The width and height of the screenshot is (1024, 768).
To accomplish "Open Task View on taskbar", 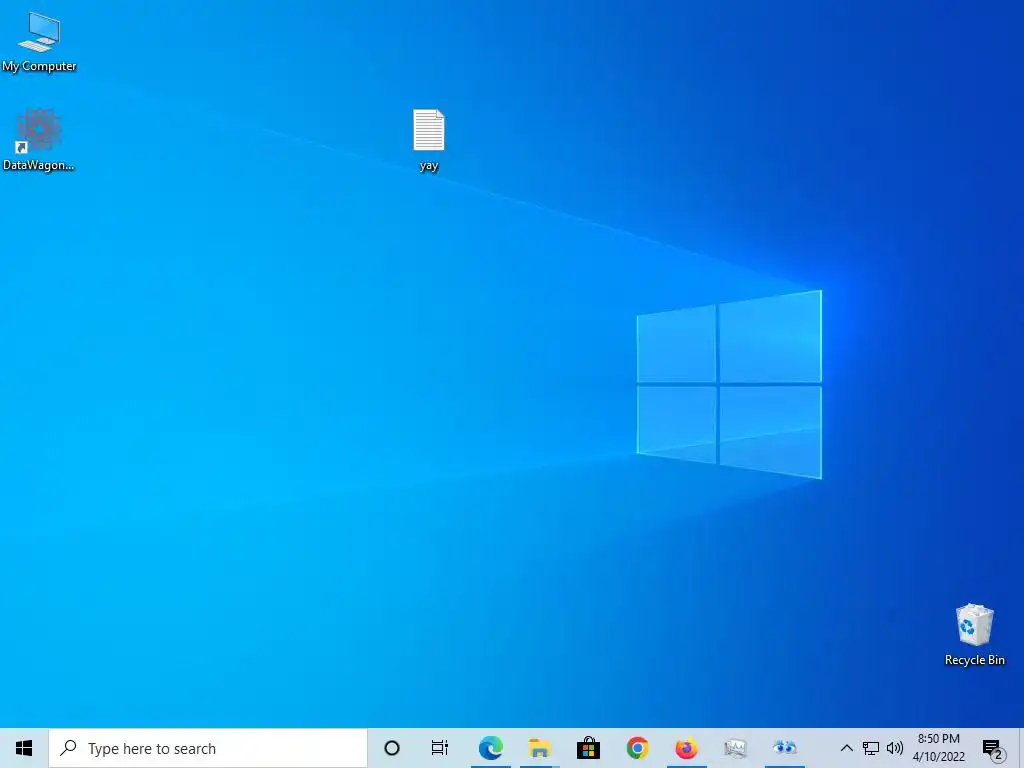I will coord(440,748).
